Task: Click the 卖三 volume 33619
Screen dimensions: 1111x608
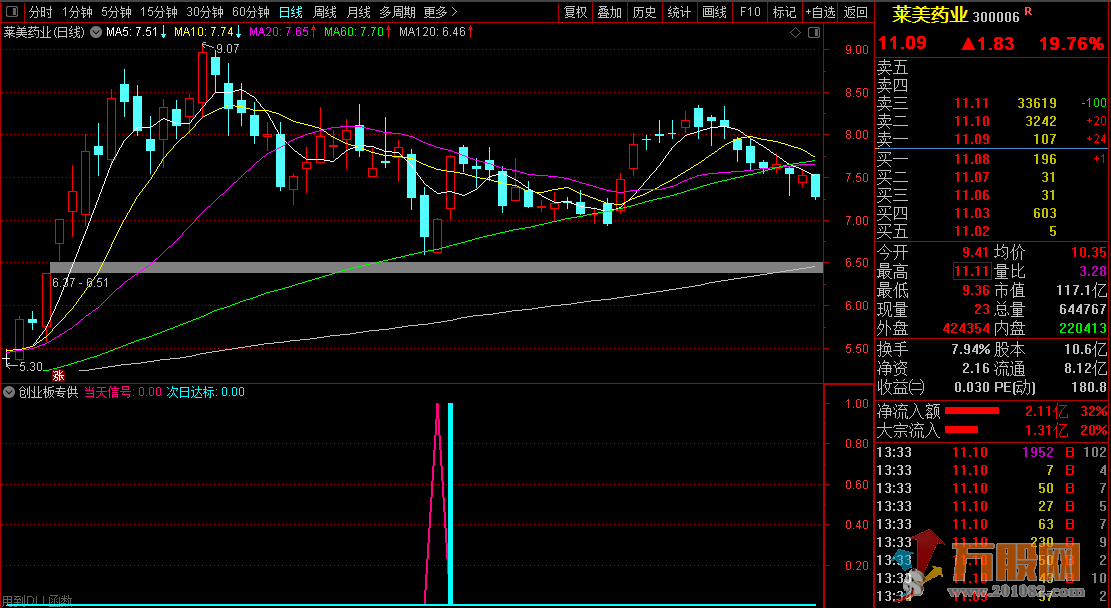Action: [x=1037, y=103]
